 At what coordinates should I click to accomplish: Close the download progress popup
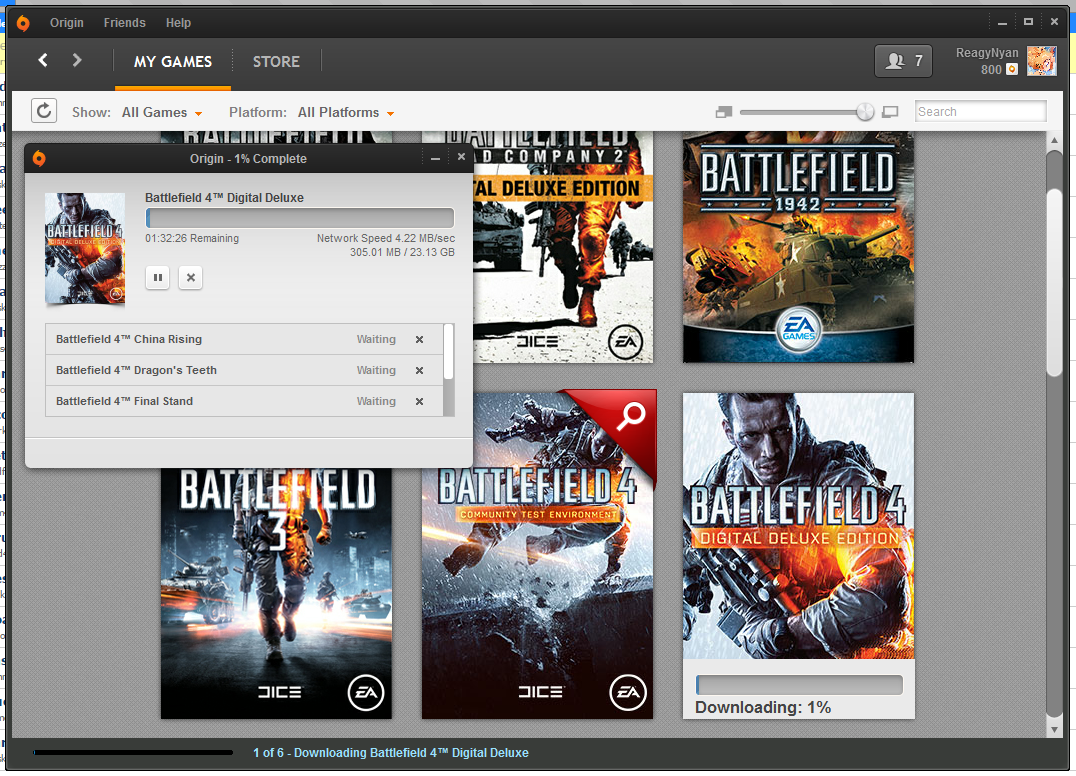pos(461,157)
